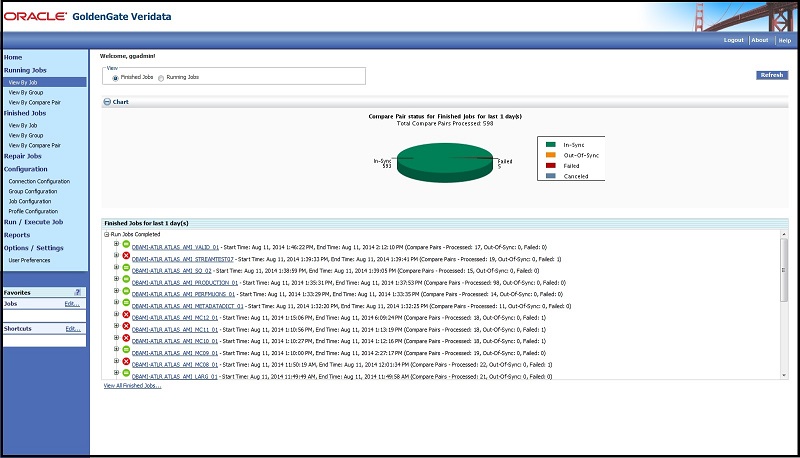Select the Finished Jobs radio button

[x=115, y=78]
